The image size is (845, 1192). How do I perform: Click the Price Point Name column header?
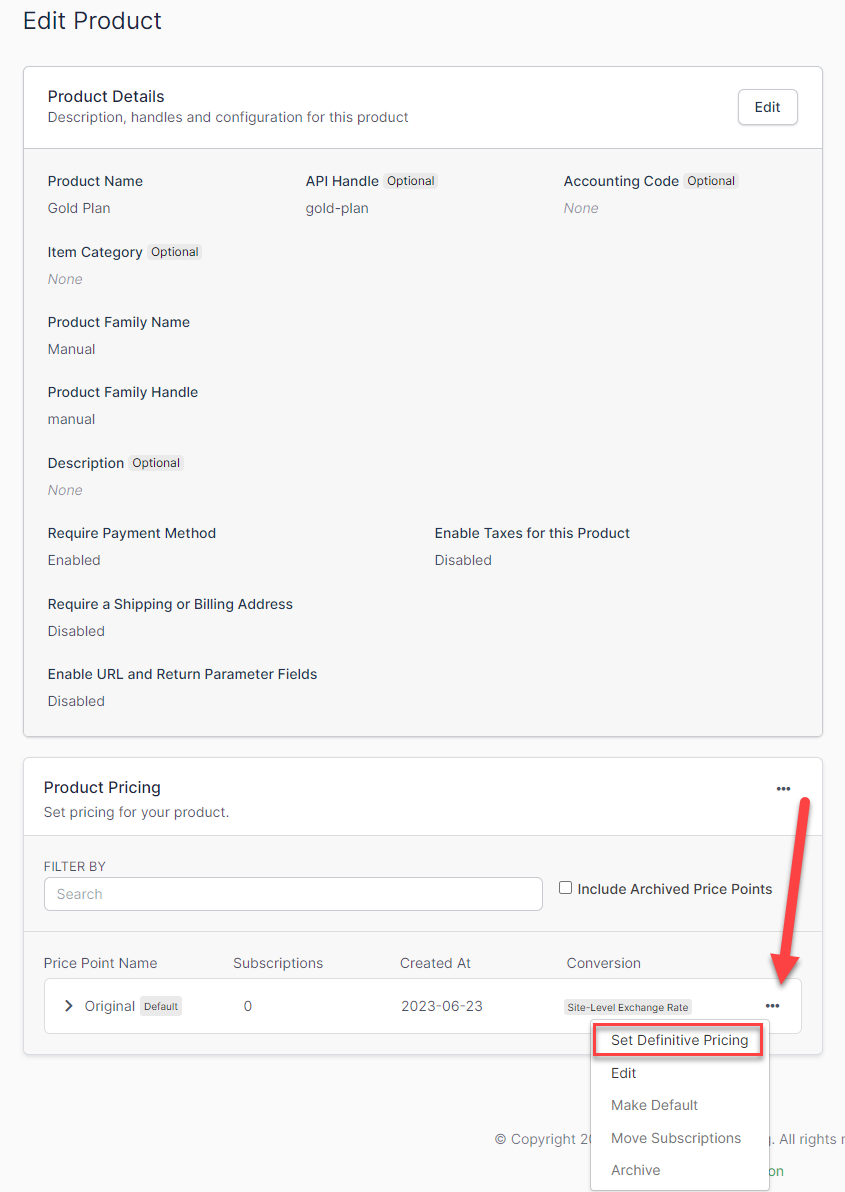[100, 963]
